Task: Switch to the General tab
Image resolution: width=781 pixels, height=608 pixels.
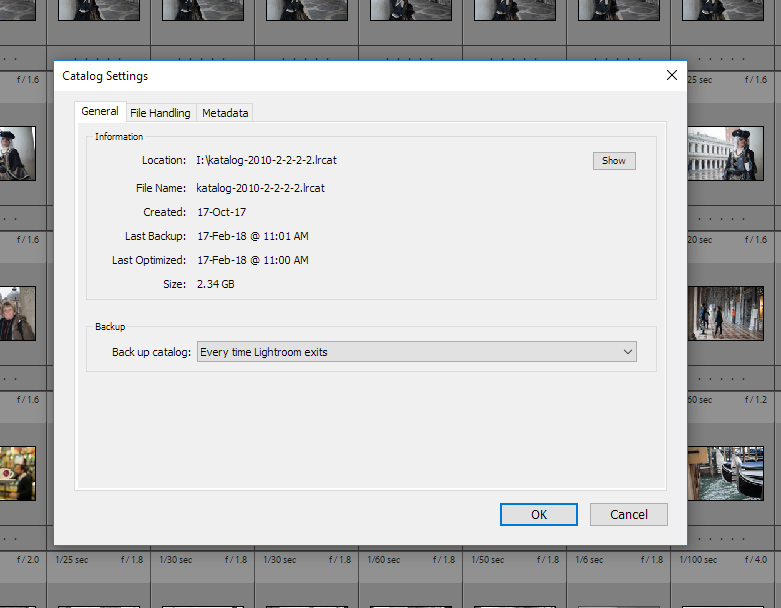Action: (x=100, y=112)
